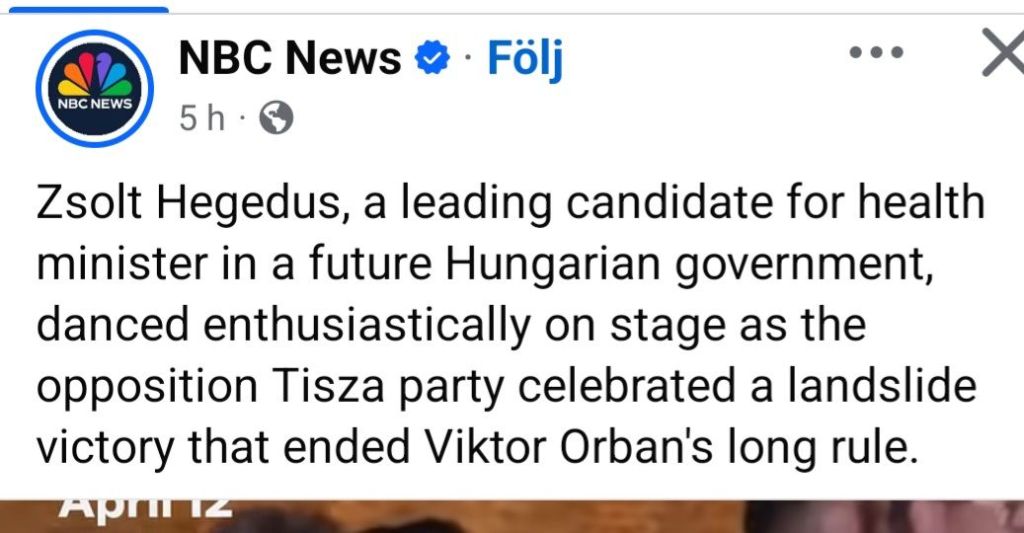Click the 5 h post timestamp
Screen dimensions: 1024x533
[x=201, y=119]
